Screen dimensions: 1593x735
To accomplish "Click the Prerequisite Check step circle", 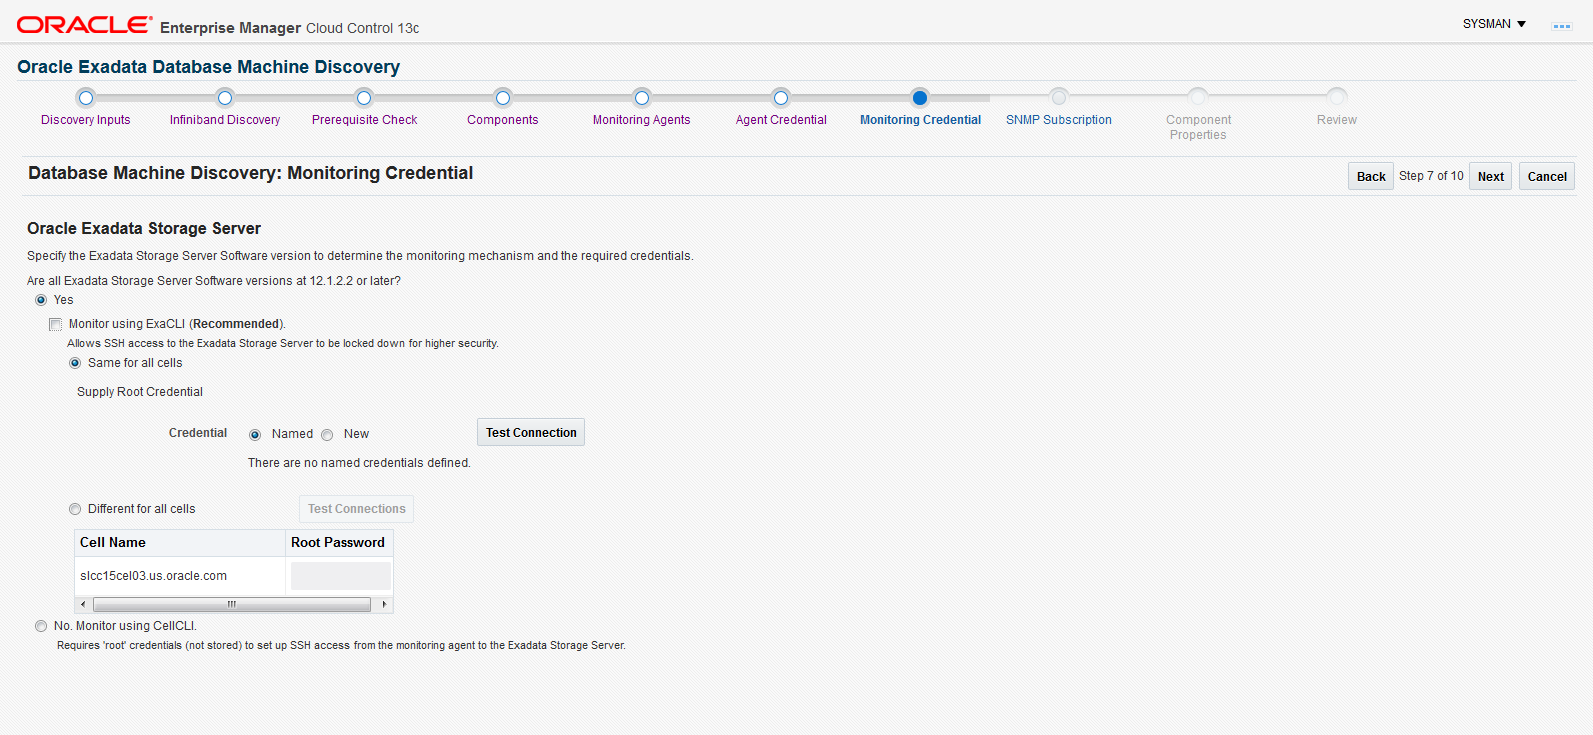I will point(364,97).
